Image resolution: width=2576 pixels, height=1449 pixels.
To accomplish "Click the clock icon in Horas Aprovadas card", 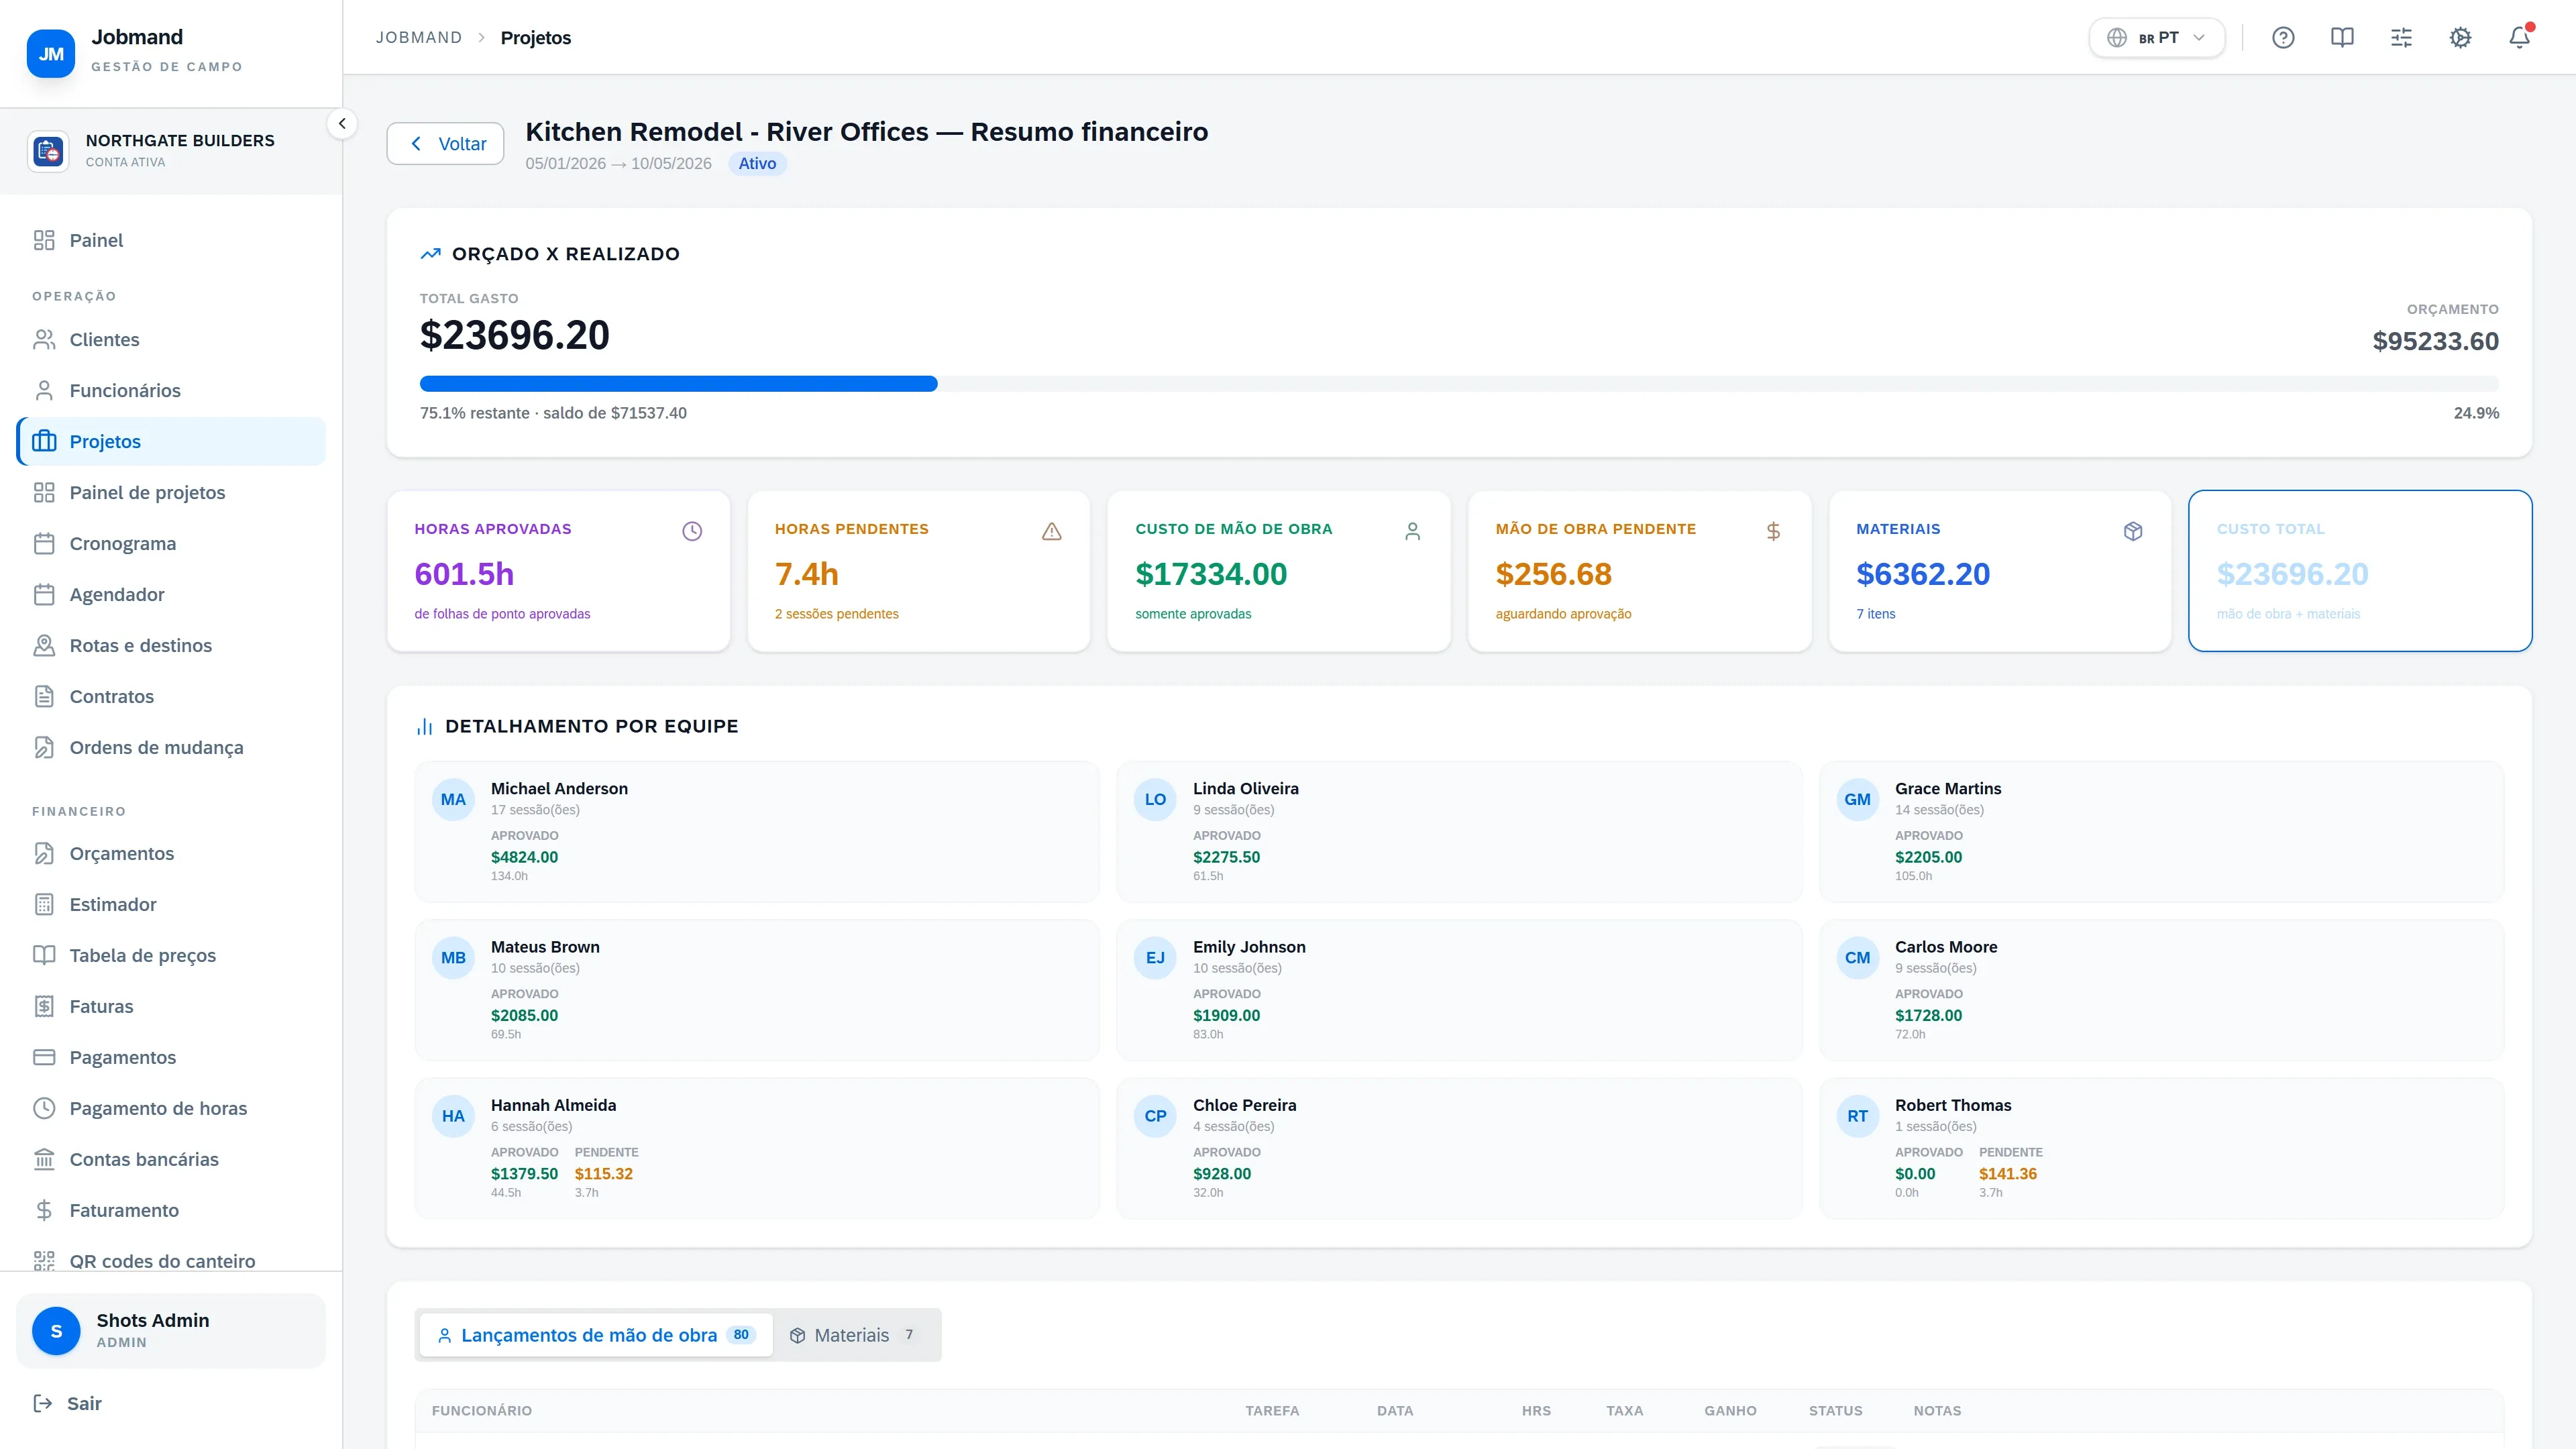I will coord(692,531).
